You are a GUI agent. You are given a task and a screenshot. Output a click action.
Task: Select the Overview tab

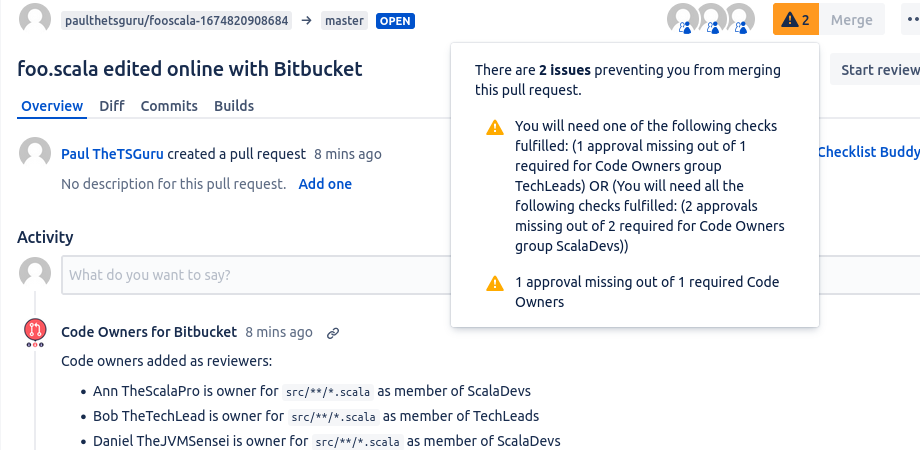pos(52,106)
